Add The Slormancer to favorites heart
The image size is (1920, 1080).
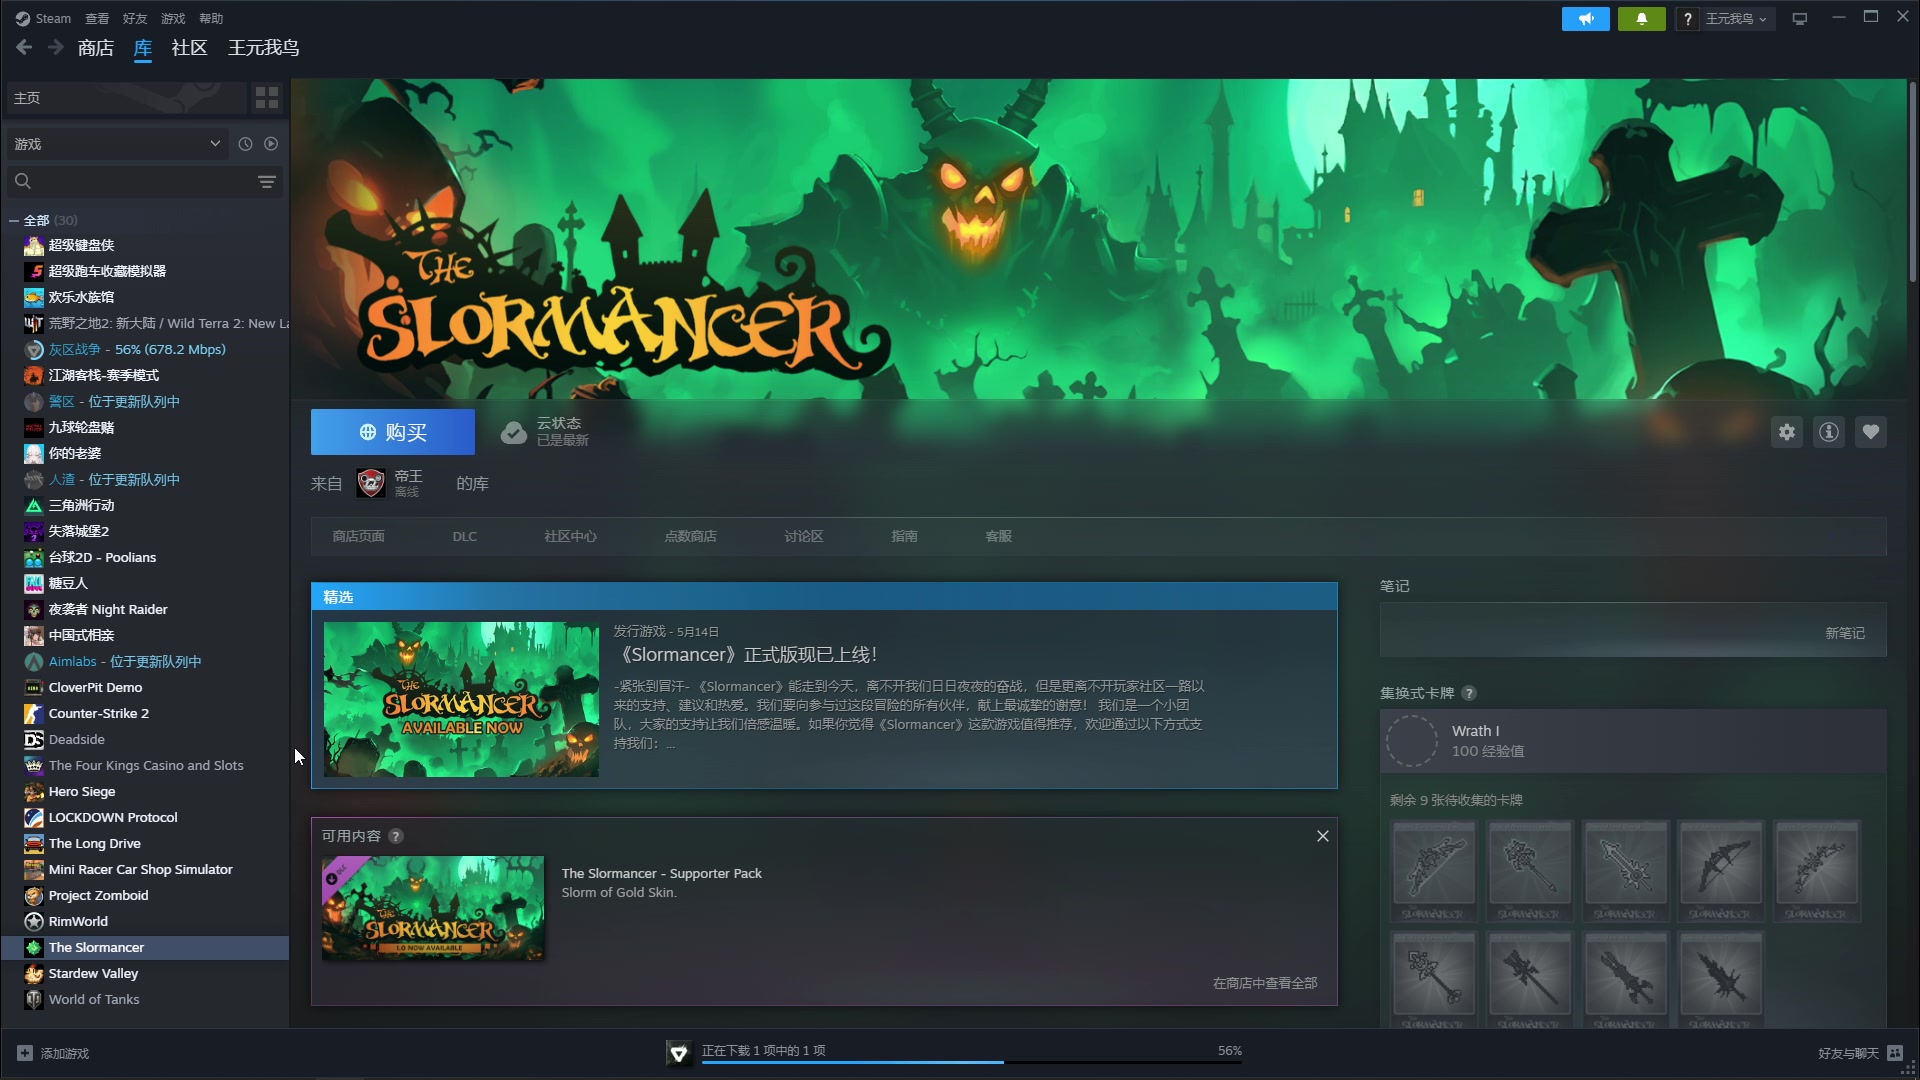1871,432
